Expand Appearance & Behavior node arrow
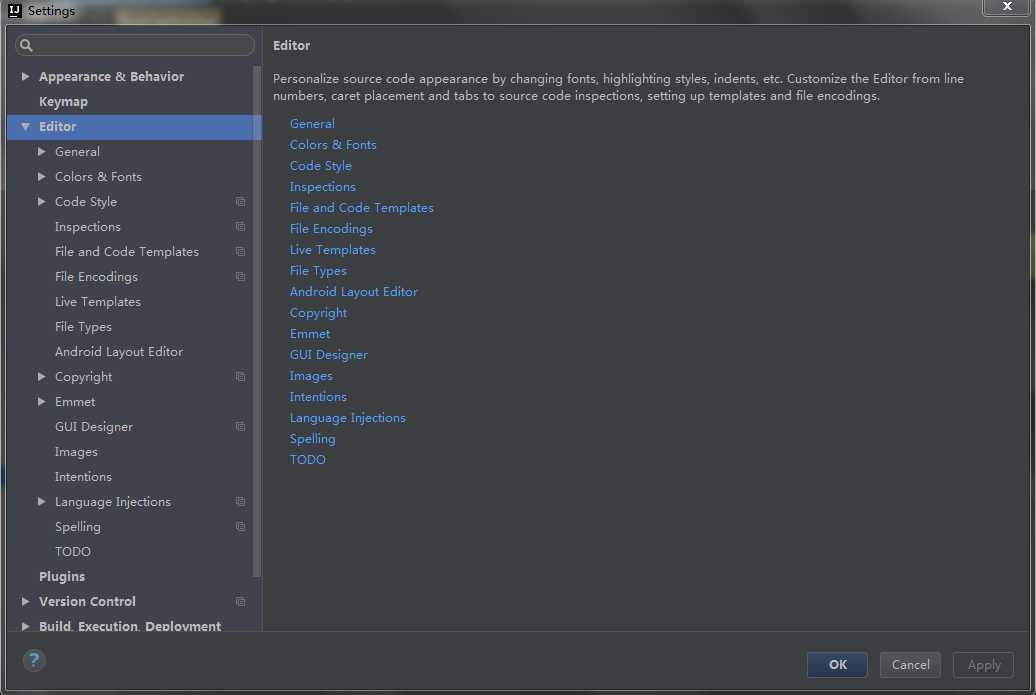Viewport: 1036px width, 695px height. (x=25, y=77)
